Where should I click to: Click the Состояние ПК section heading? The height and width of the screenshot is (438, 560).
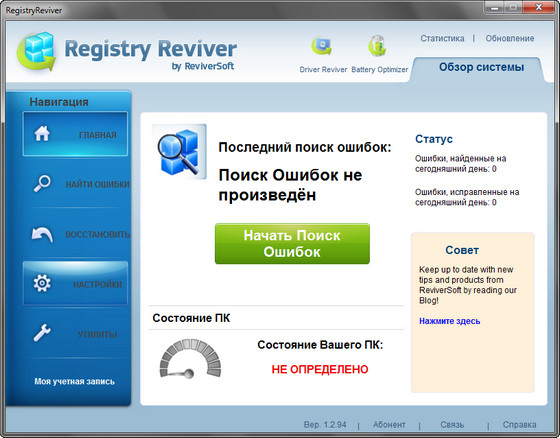click(x=191, y=318)
